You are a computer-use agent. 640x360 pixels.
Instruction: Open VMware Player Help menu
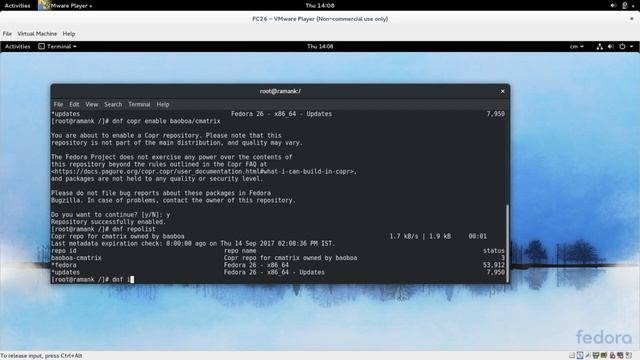pos(69,33)
